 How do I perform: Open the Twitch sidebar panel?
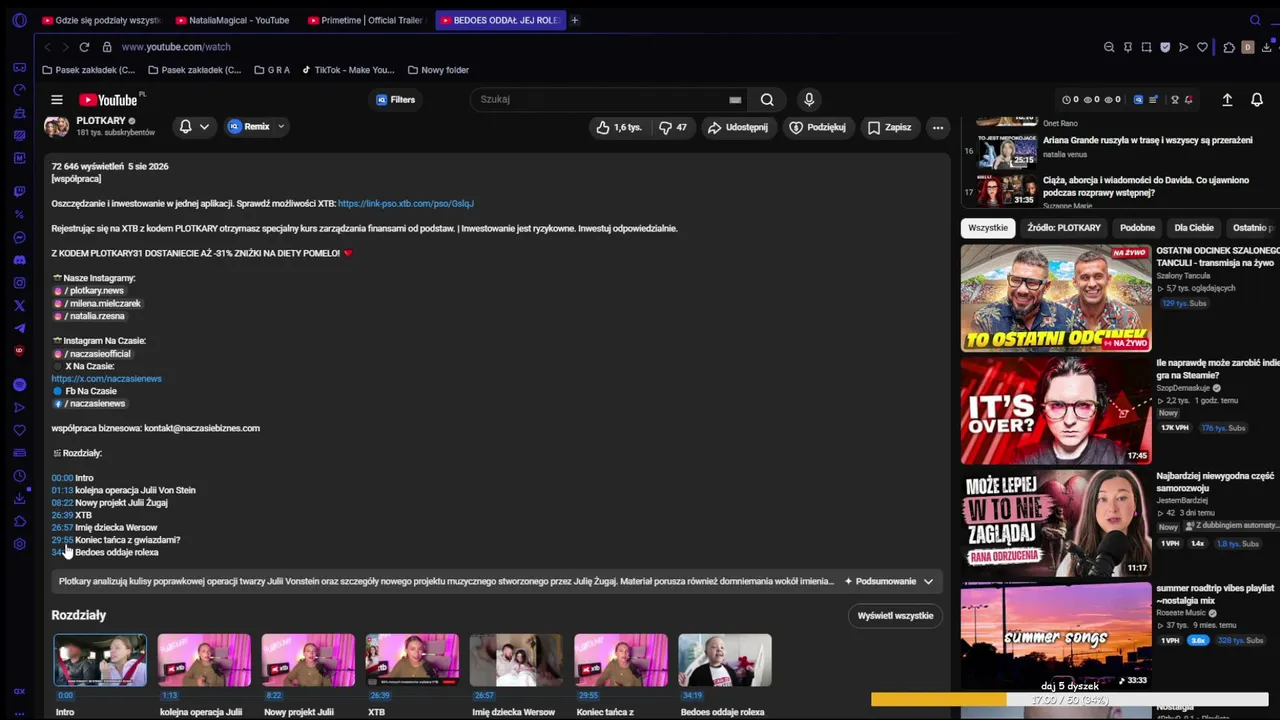(19, 191)
